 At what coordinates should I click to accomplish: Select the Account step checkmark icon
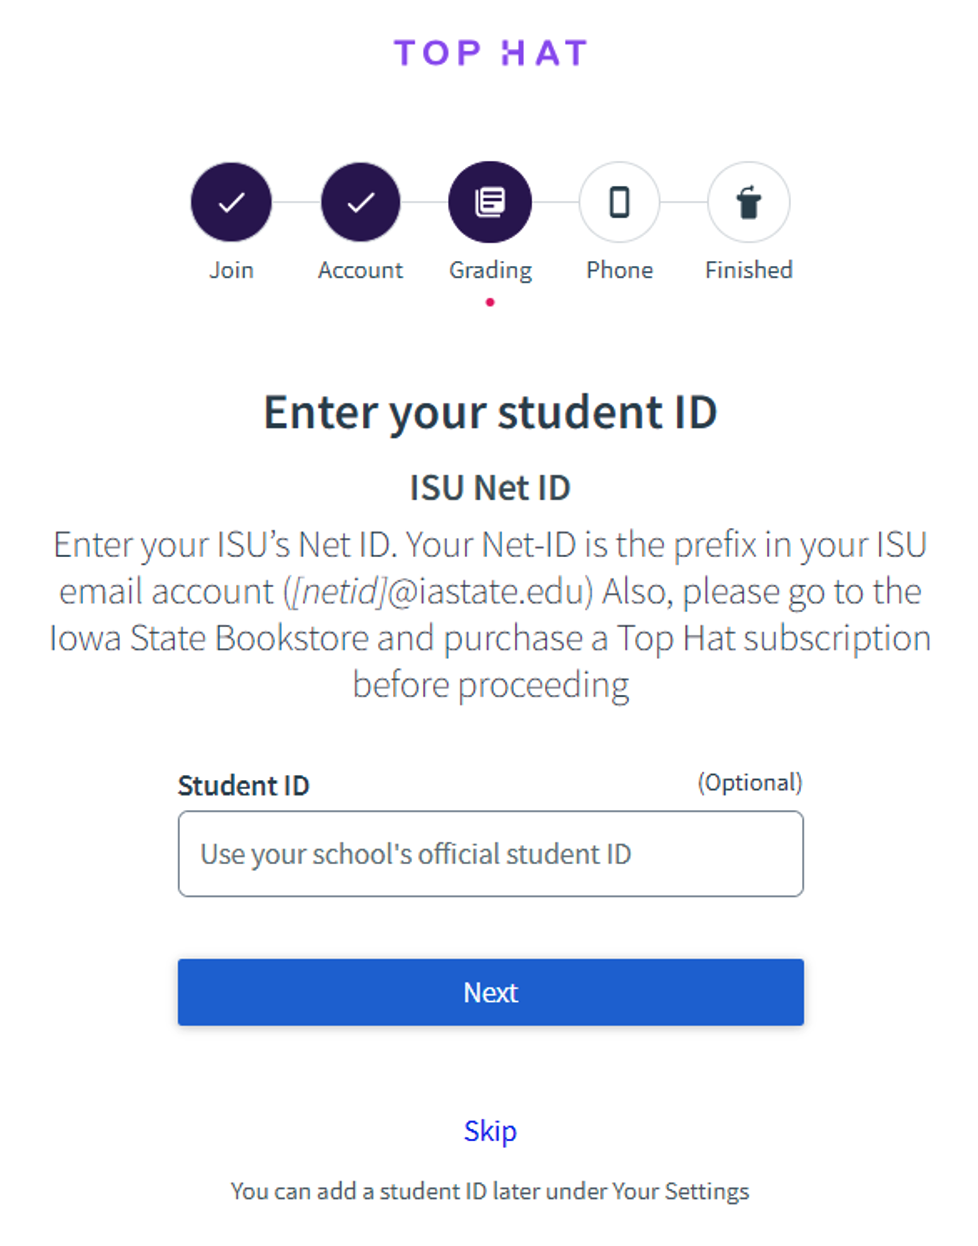pos(360,201)
